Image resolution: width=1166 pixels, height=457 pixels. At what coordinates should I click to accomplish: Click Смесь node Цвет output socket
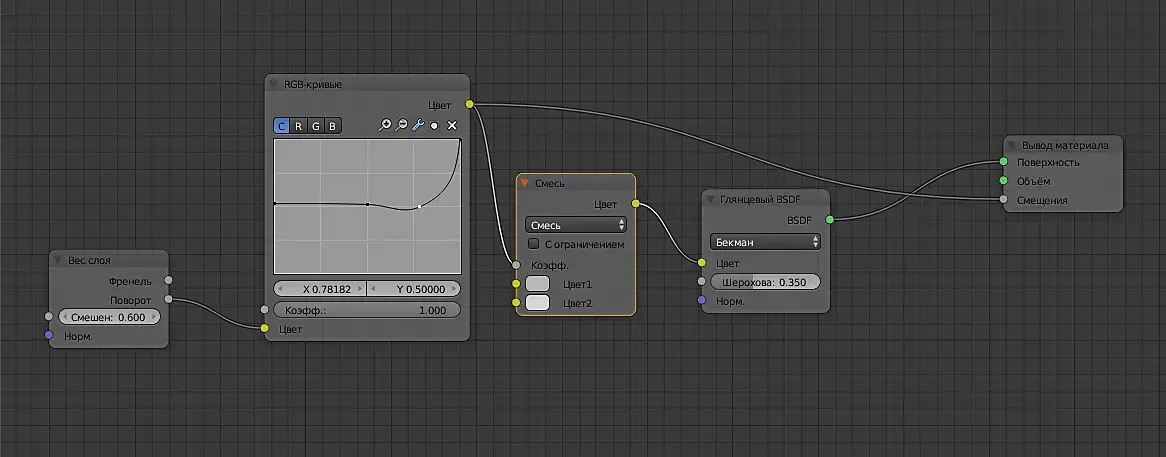coord(635,203)
